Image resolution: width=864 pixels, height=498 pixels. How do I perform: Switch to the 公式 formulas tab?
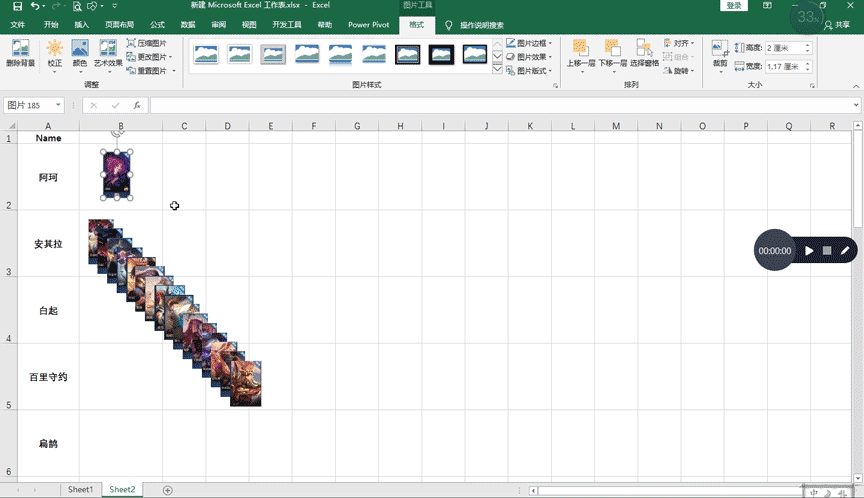pyautogui.click(x=158, y=25)
